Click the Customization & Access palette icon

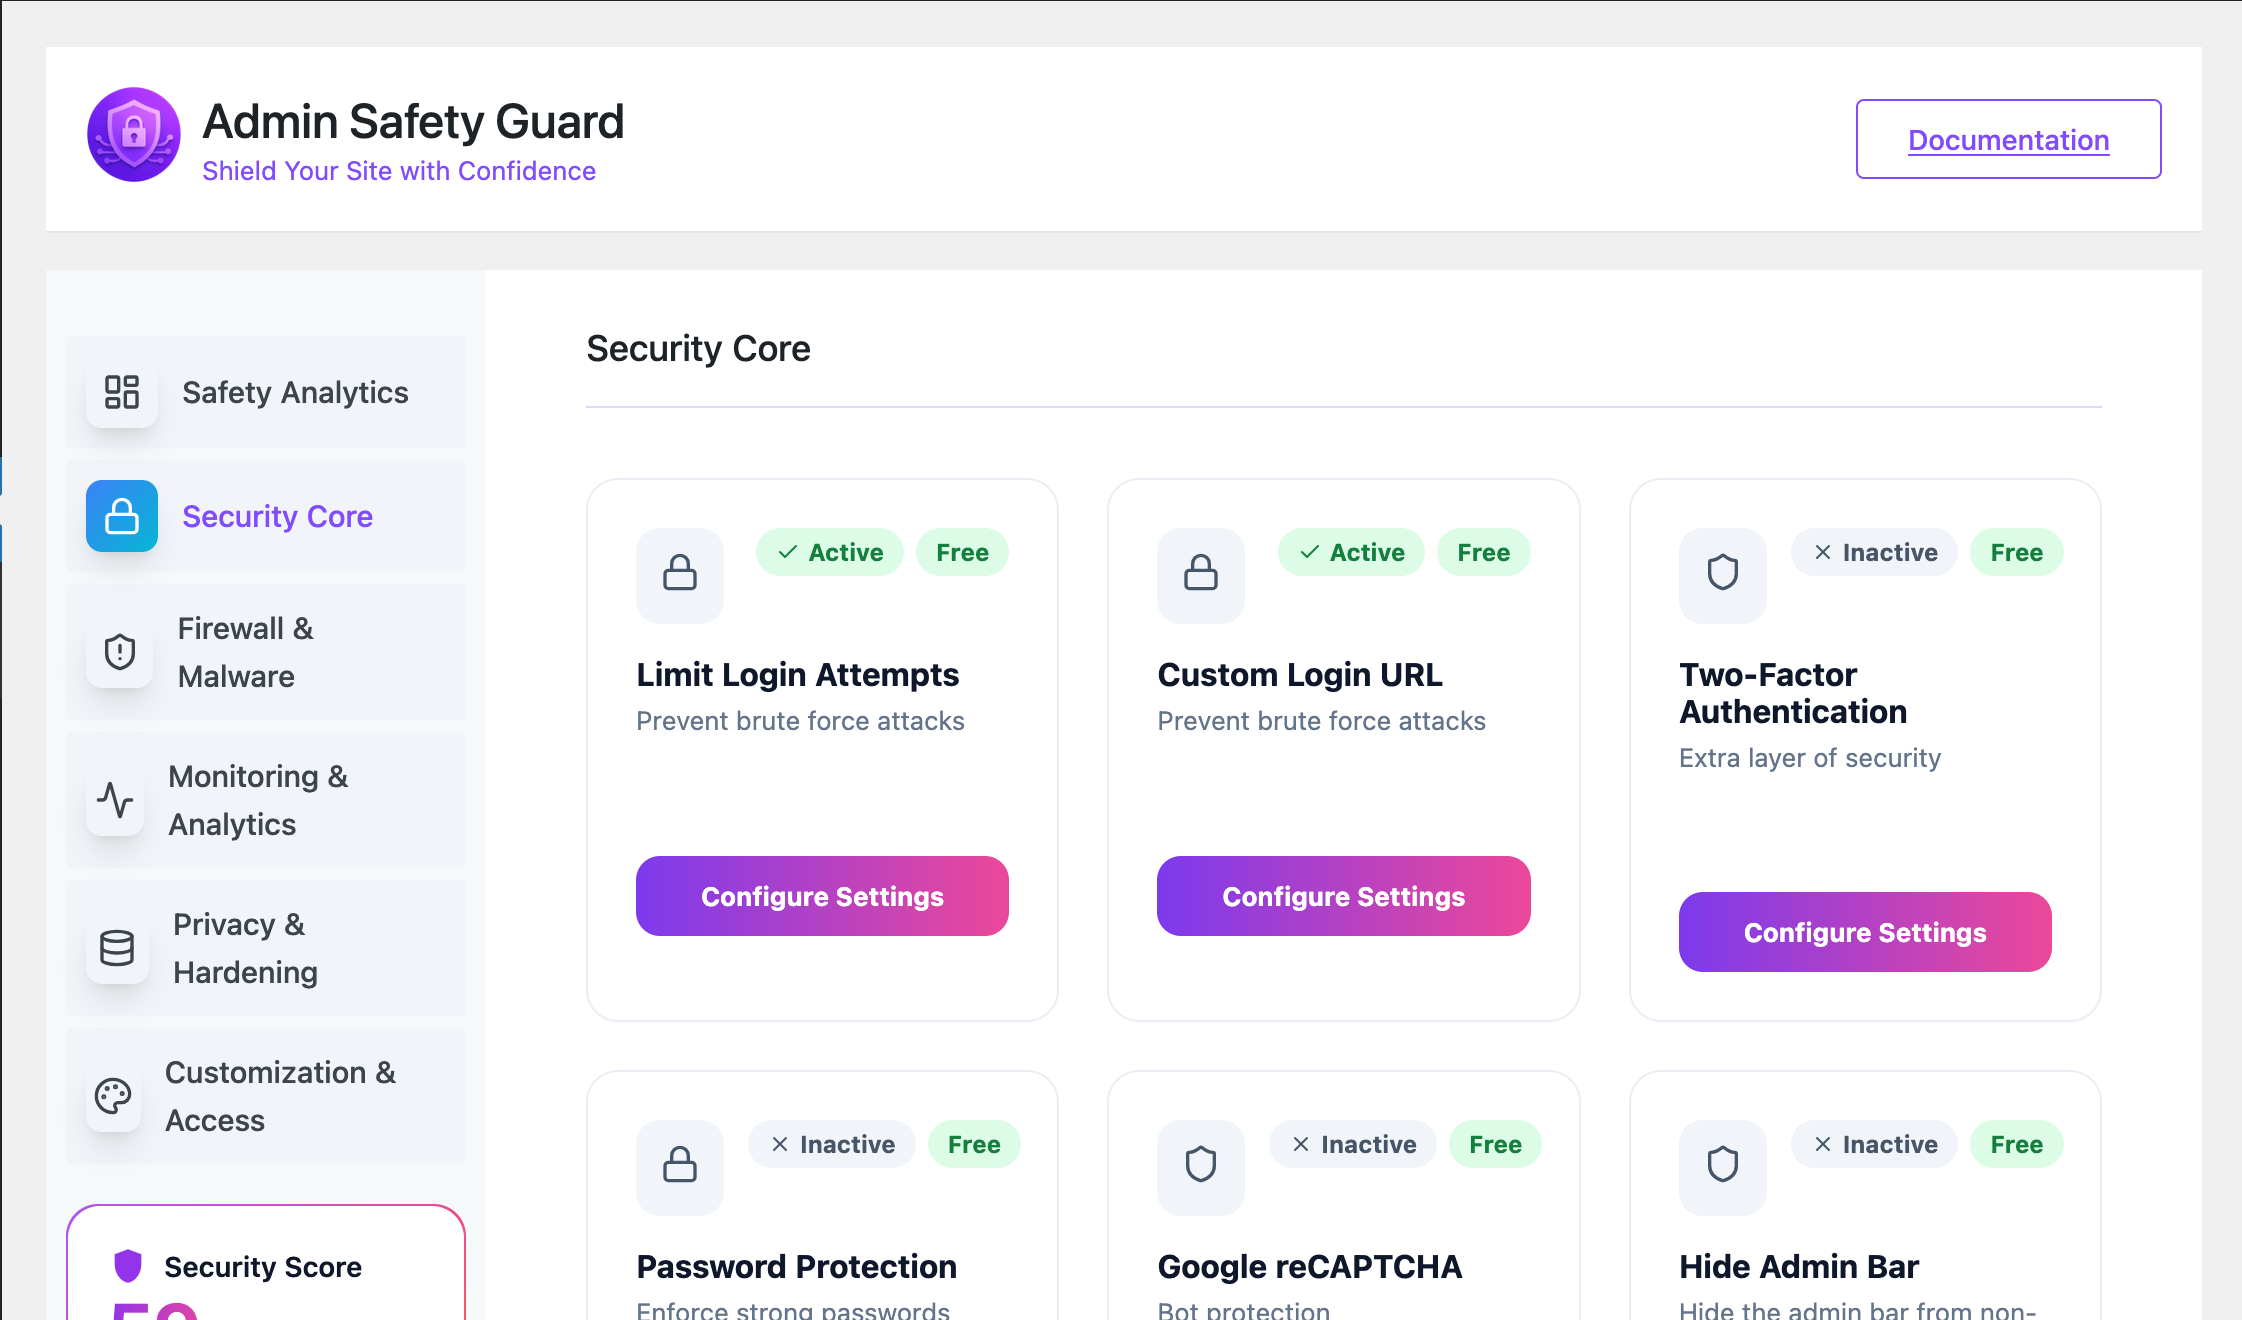(x=113, y=1096)
